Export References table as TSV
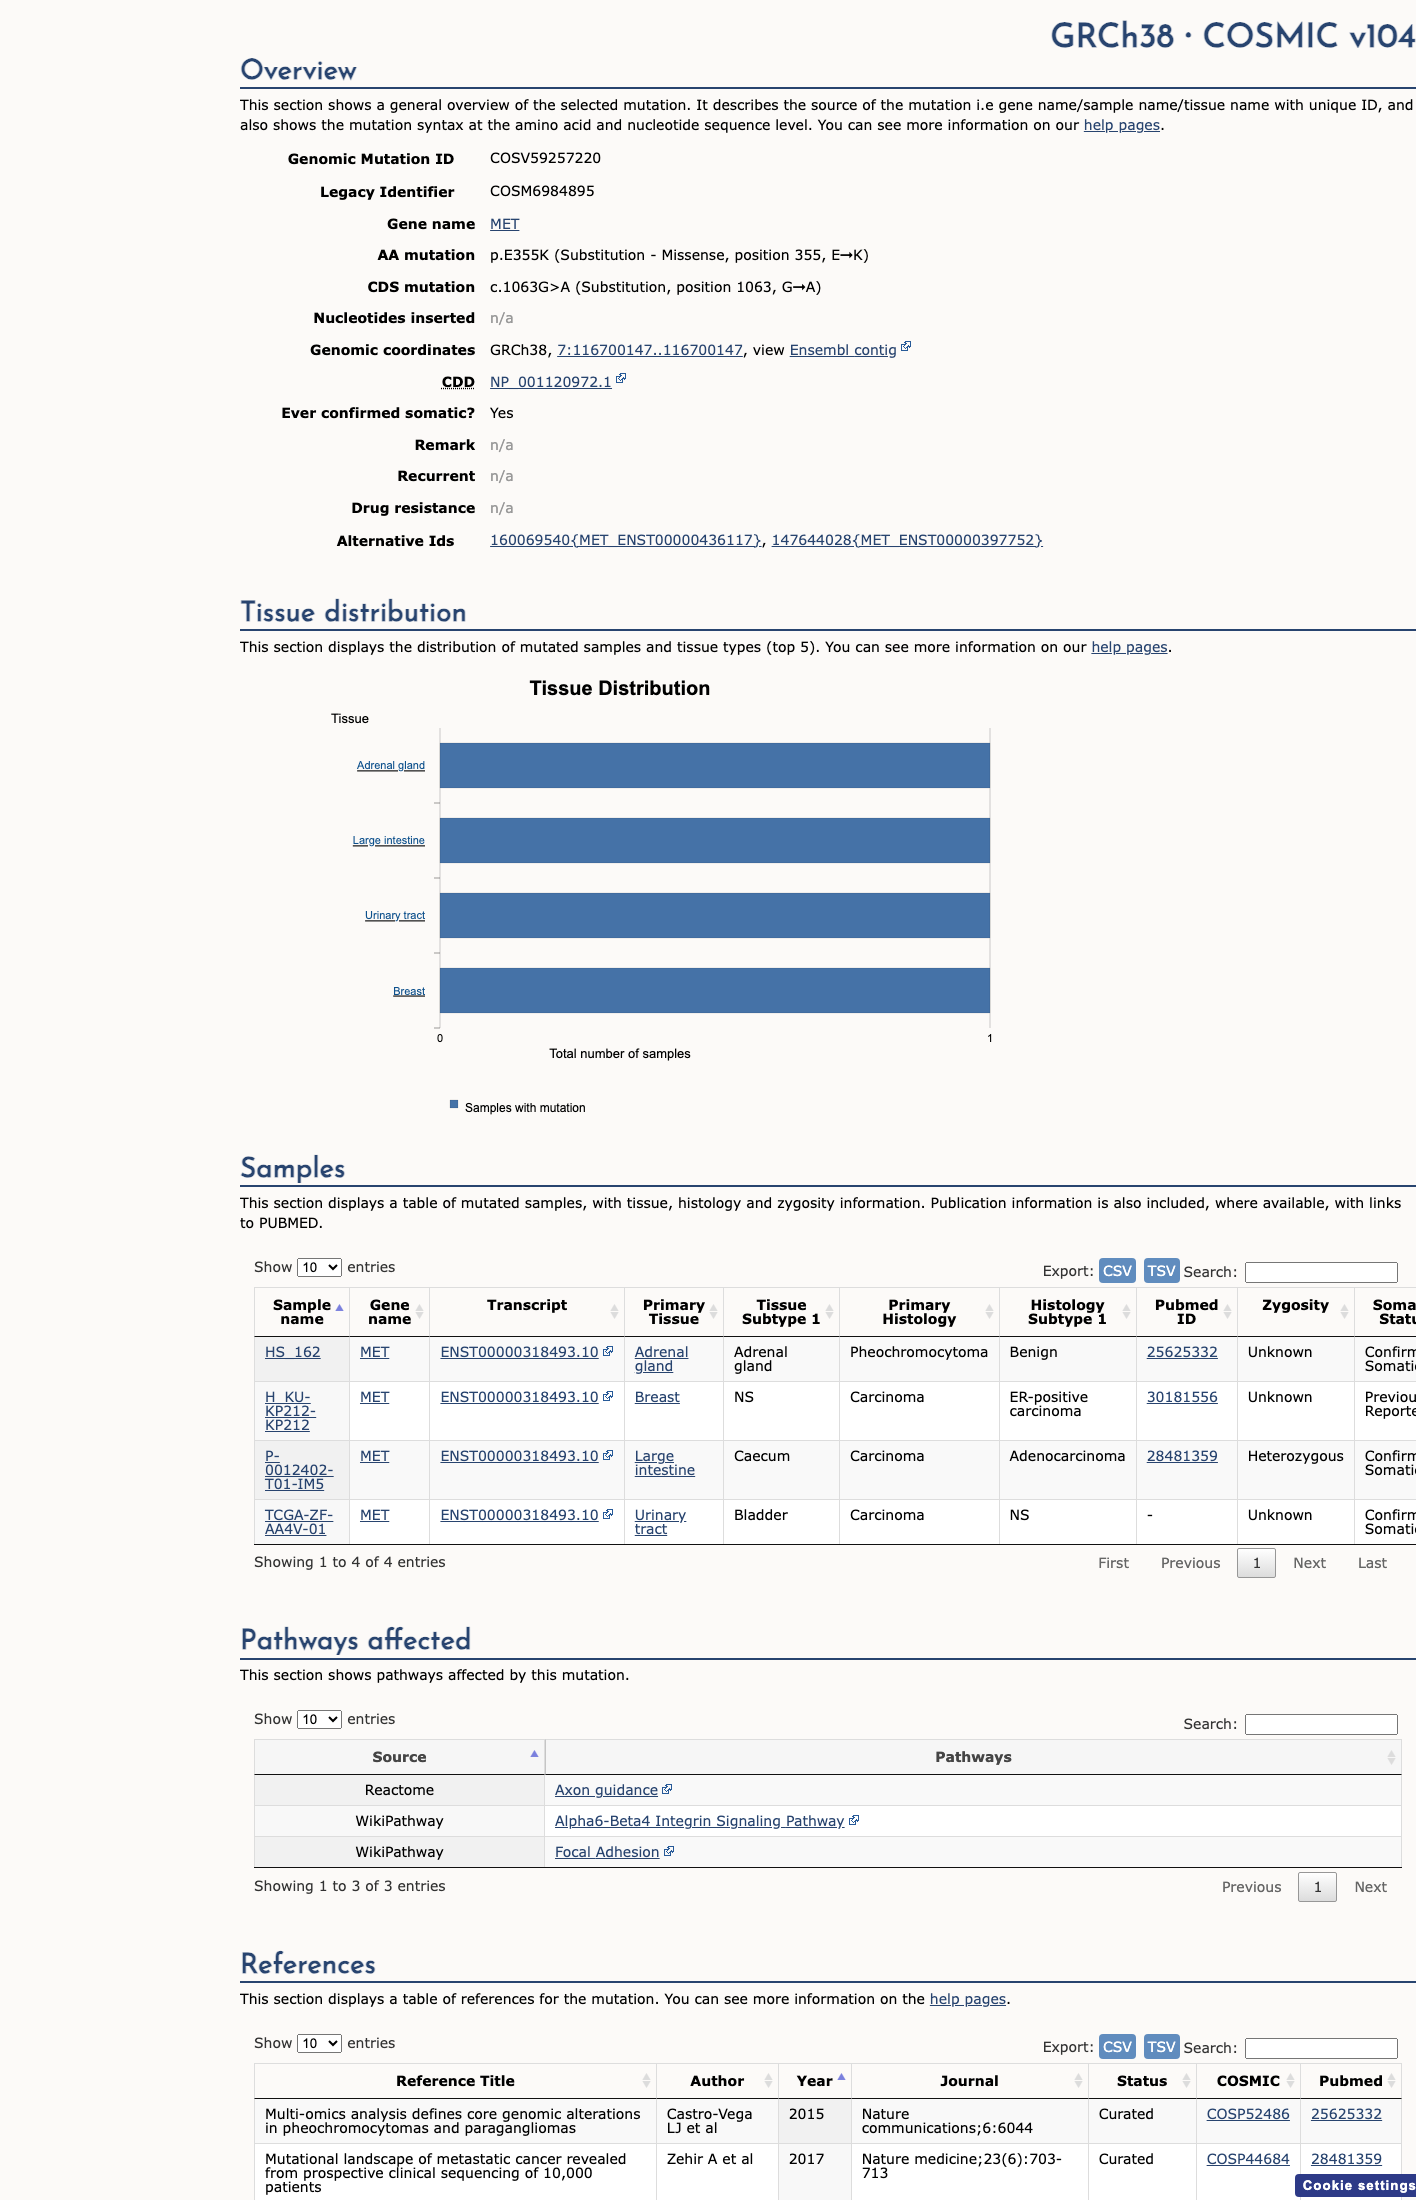Screen dimensions: 1416x2200 (x=1161, y=2046)
